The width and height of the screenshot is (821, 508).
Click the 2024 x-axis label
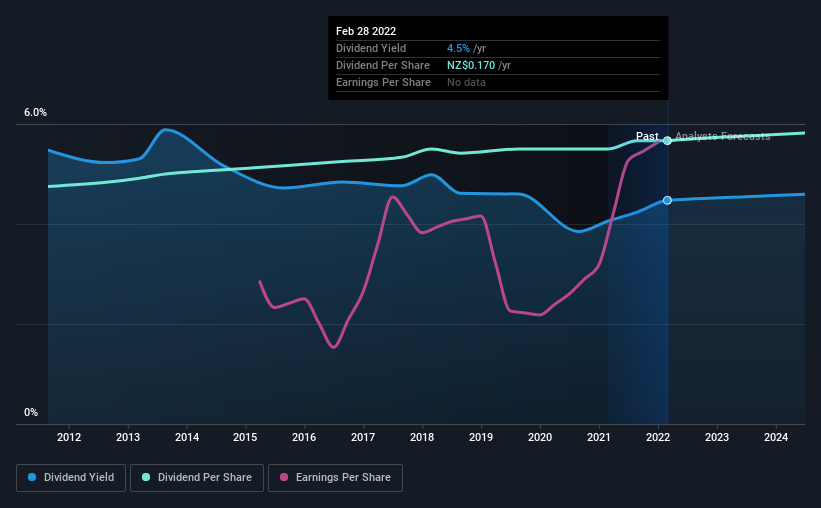coord(776,437)
